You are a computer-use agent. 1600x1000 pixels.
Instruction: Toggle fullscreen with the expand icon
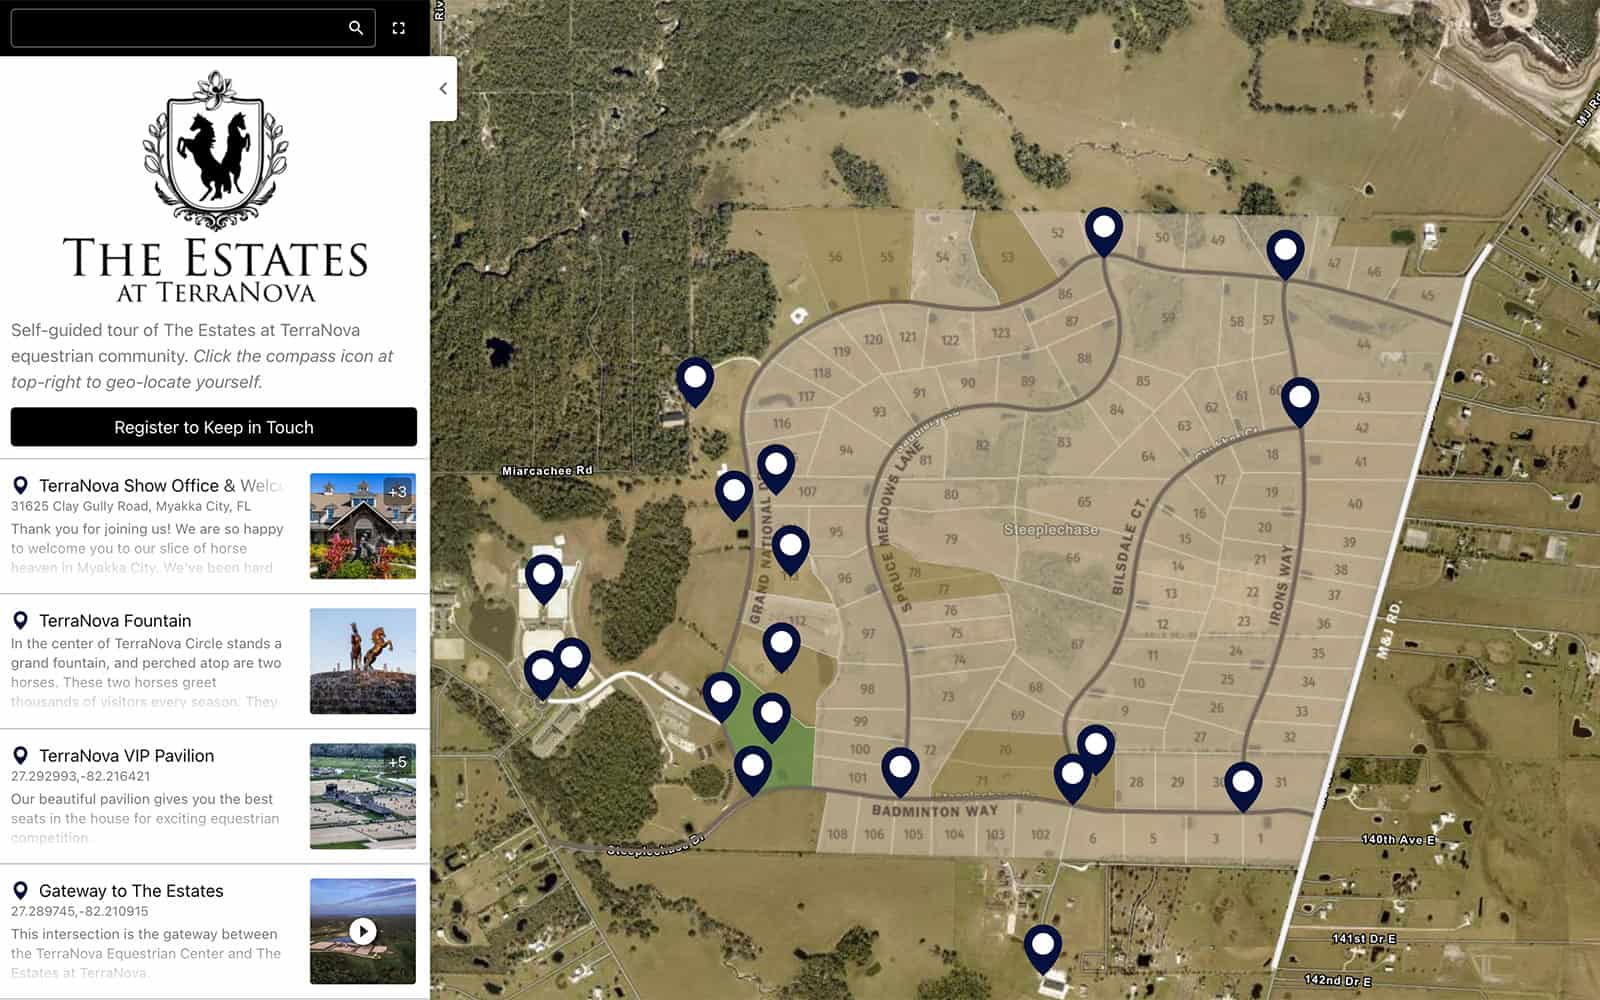399,28
